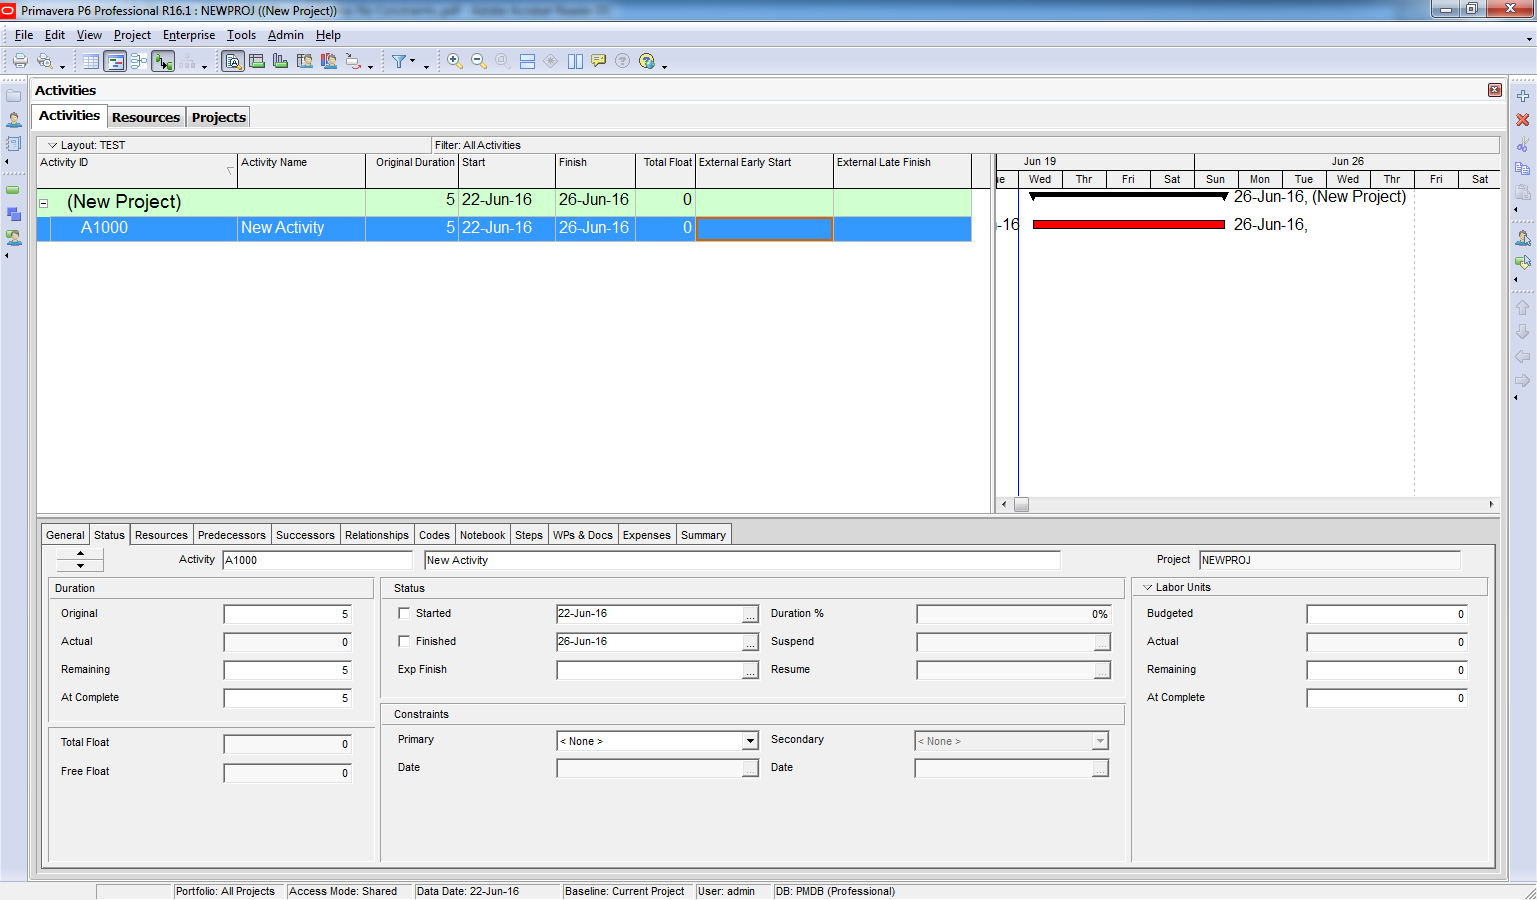The height and width of the screenshot is (900, 1537).
Task: Open the Layout: TEST options dropdown
Action: pyautogui.click(x=52, y=145)
